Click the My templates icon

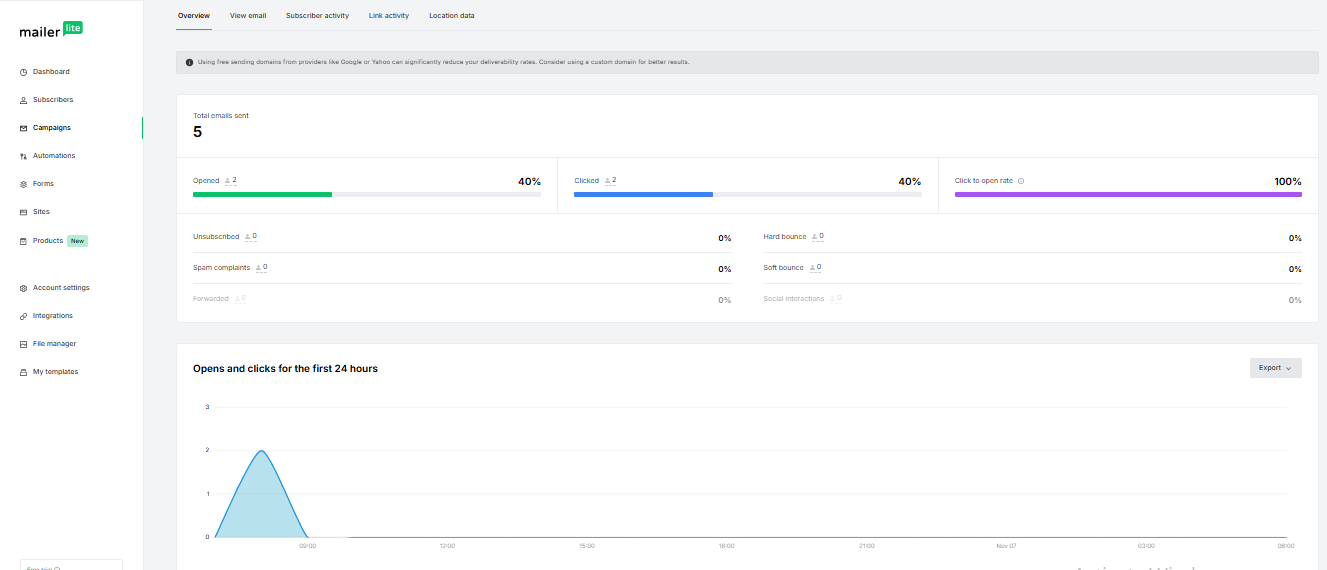23,372
